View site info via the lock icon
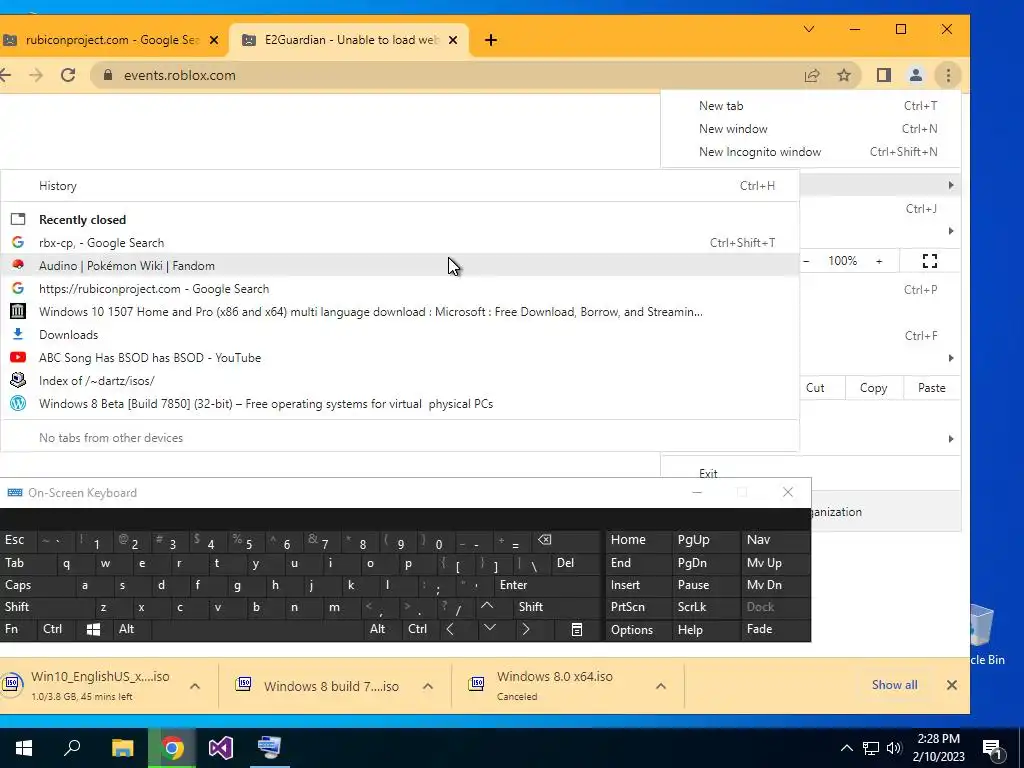The image size is (1024, 768). coord(108,75)
